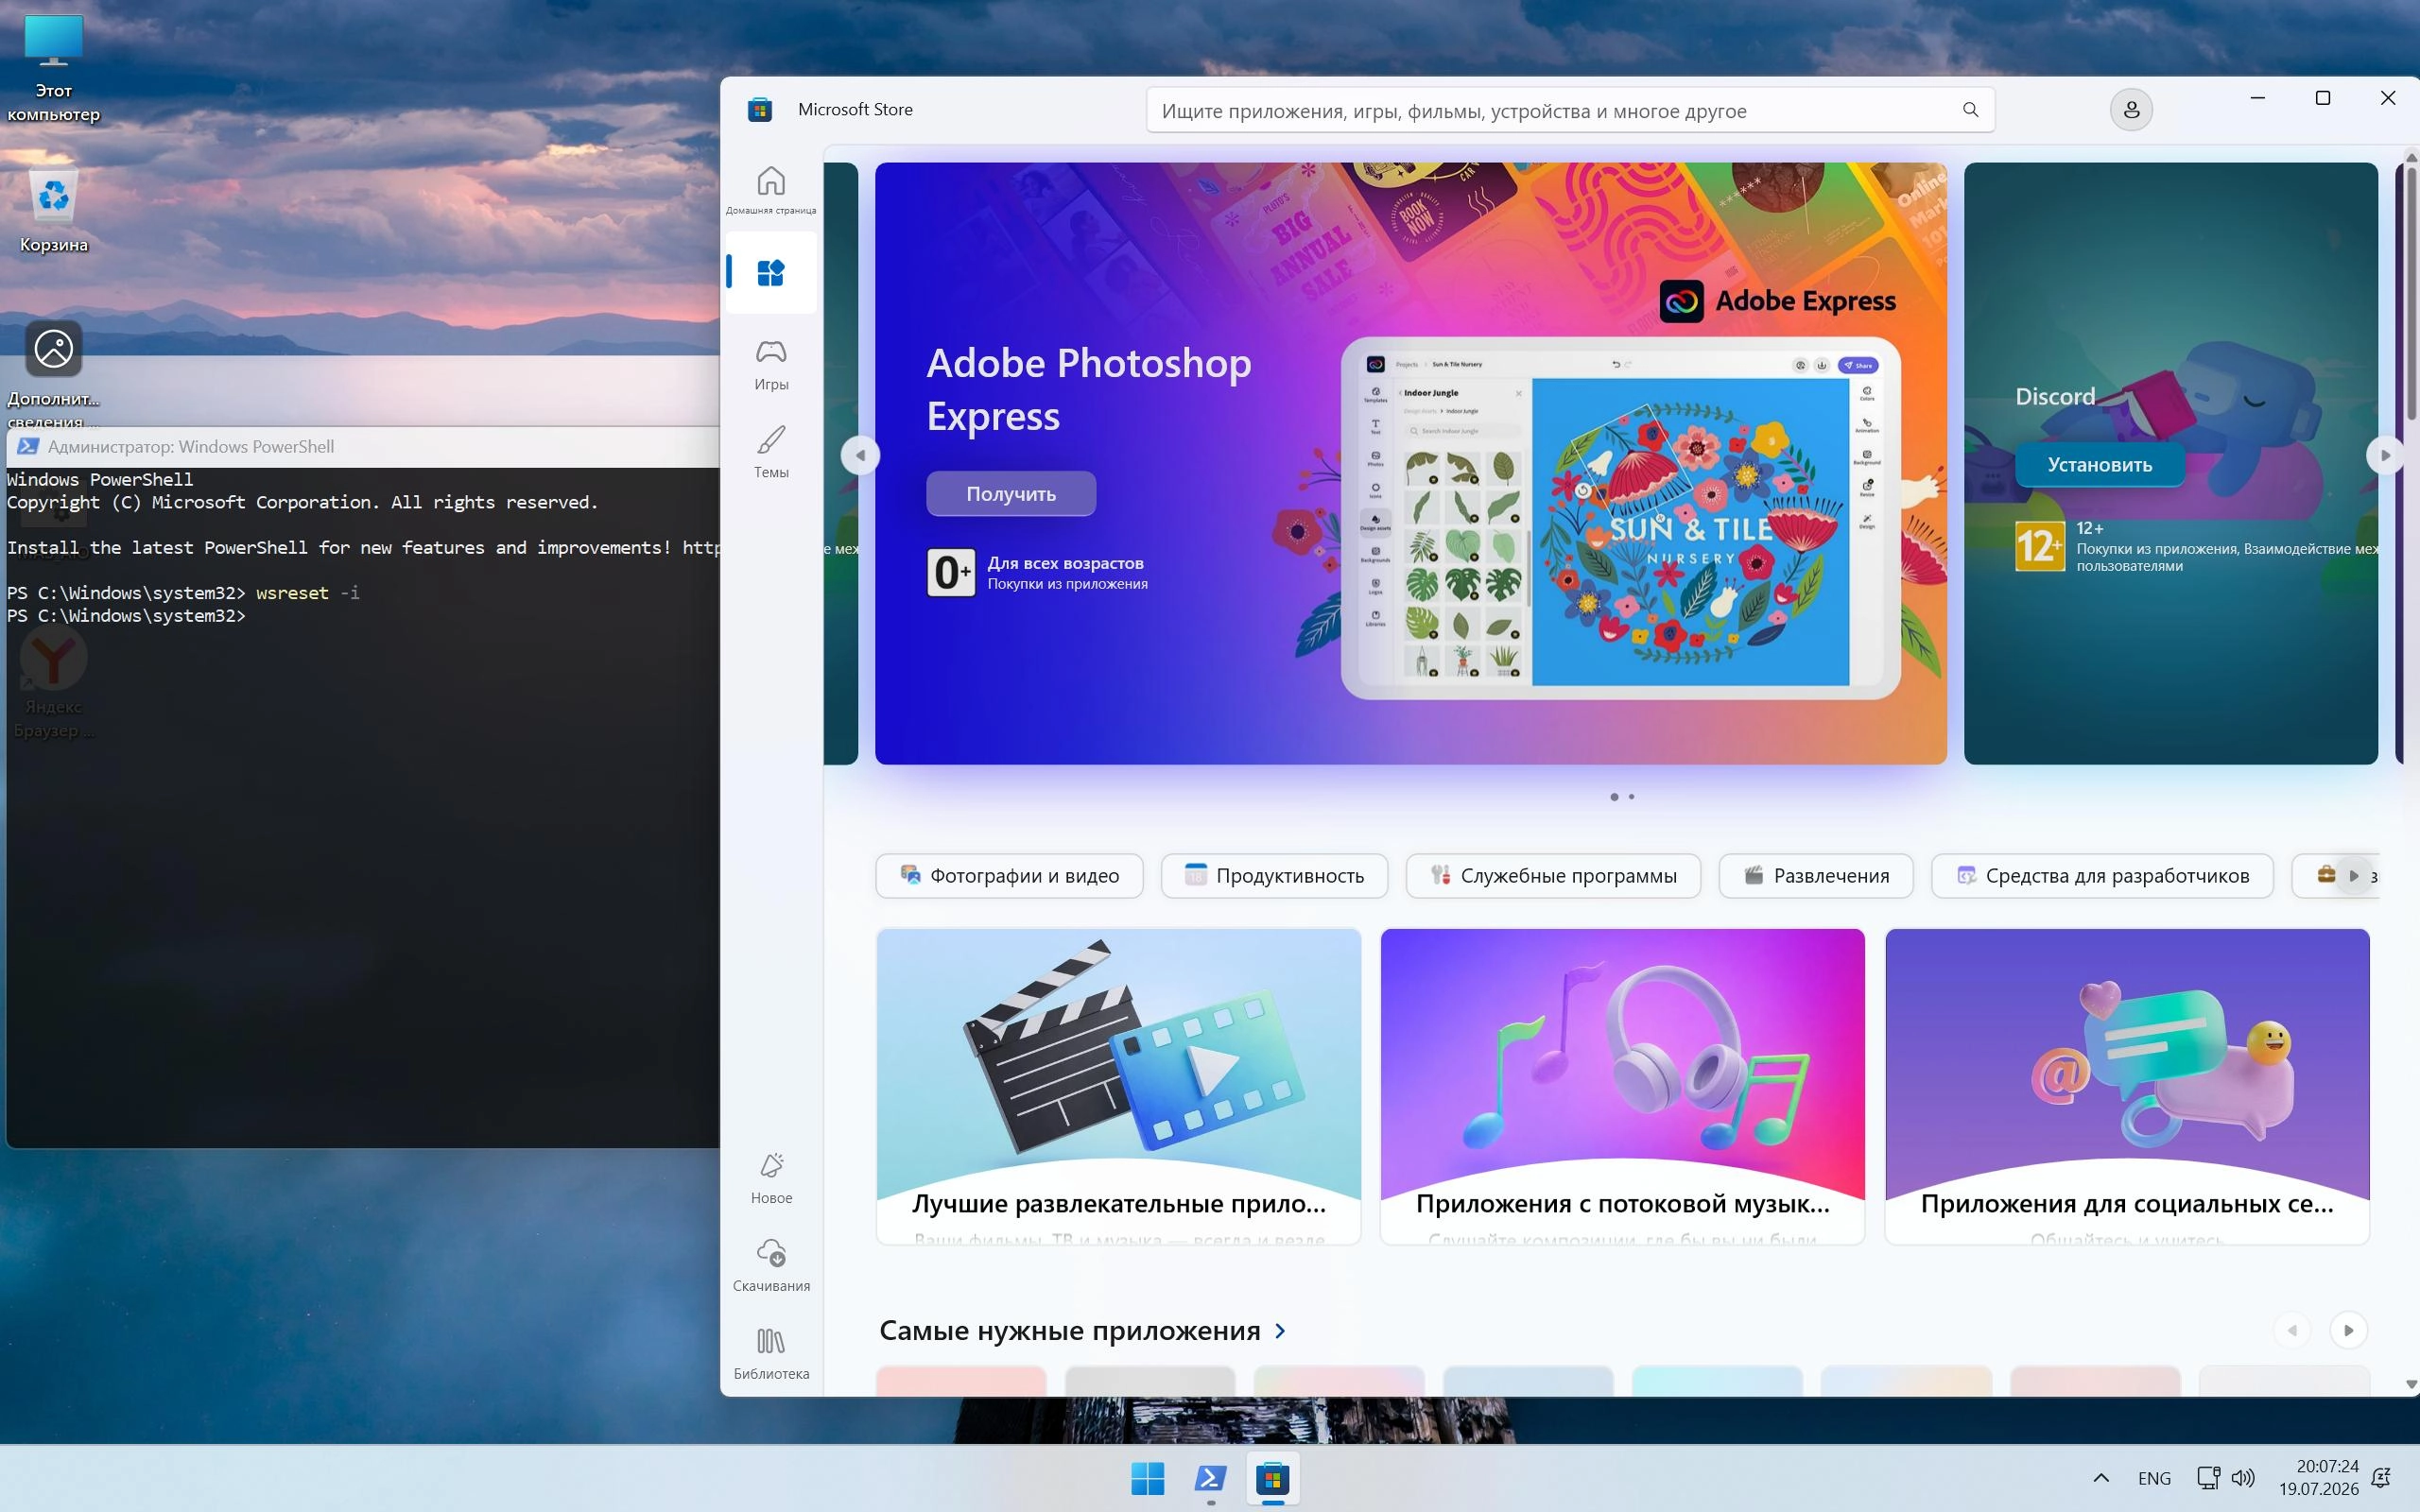This screenshot has width=2420, height=1512.
Task: Click the Получить button for Adobe Photoshop Express
Action: pos(1011,494)
